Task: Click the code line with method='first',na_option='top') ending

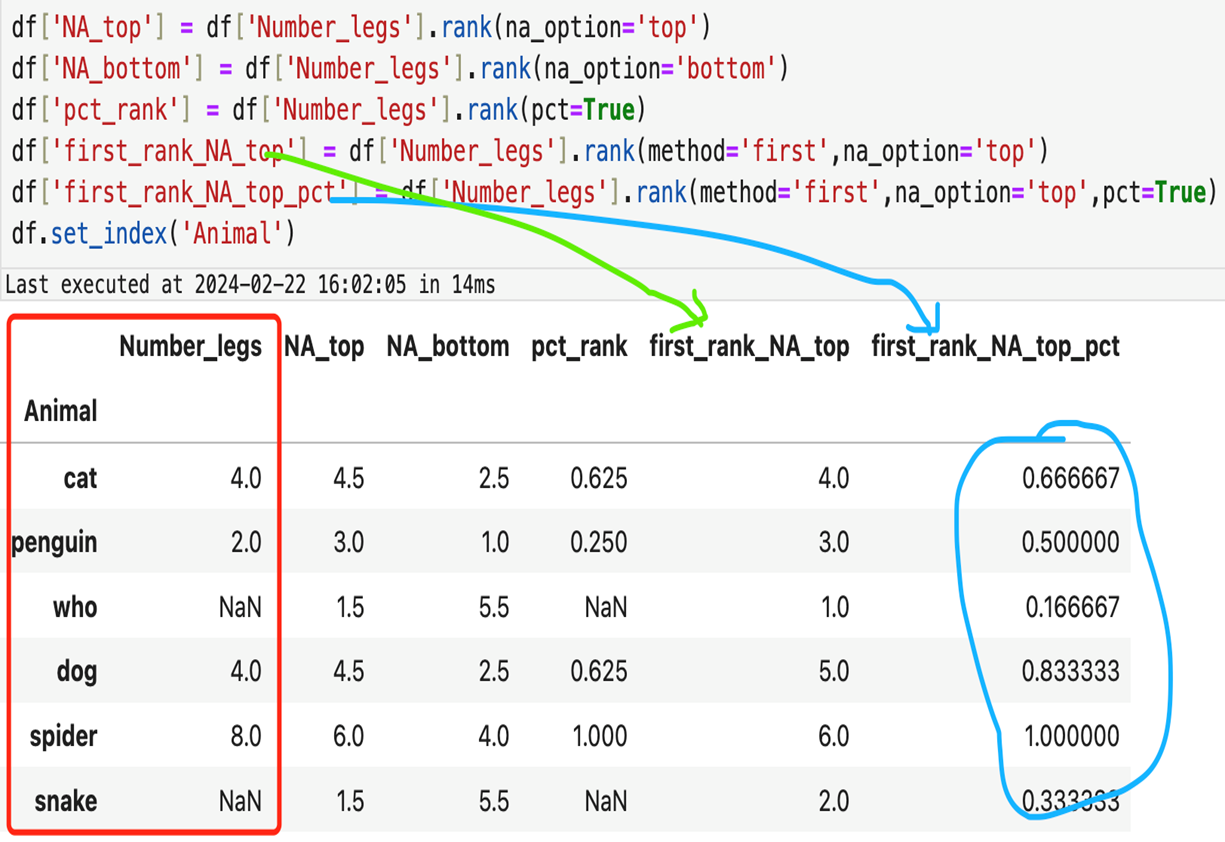Action: point(530,152)
